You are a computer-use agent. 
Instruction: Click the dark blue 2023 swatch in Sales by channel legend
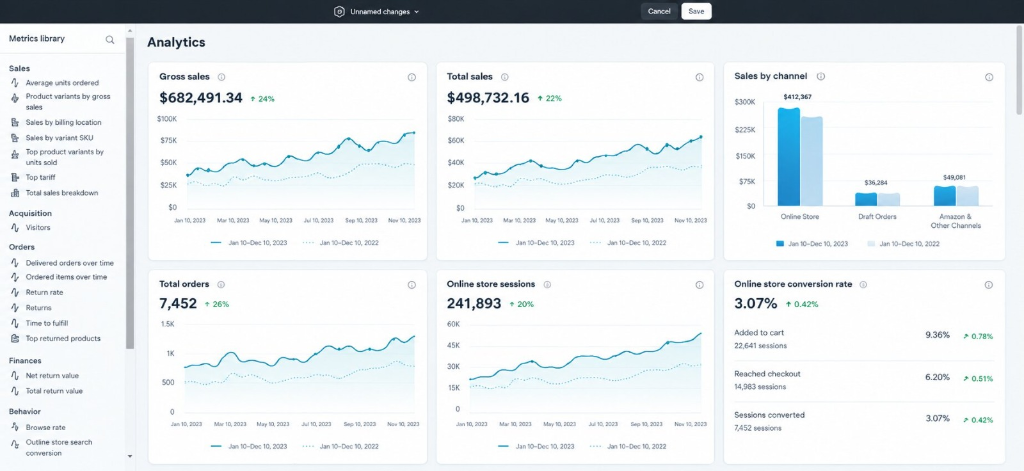(x=779, y=243)
